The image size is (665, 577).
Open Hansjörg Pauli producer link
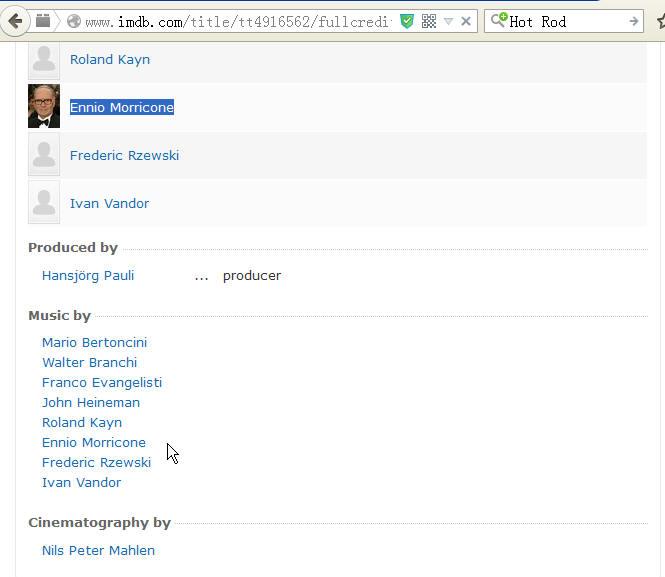[x=88, y=276]
